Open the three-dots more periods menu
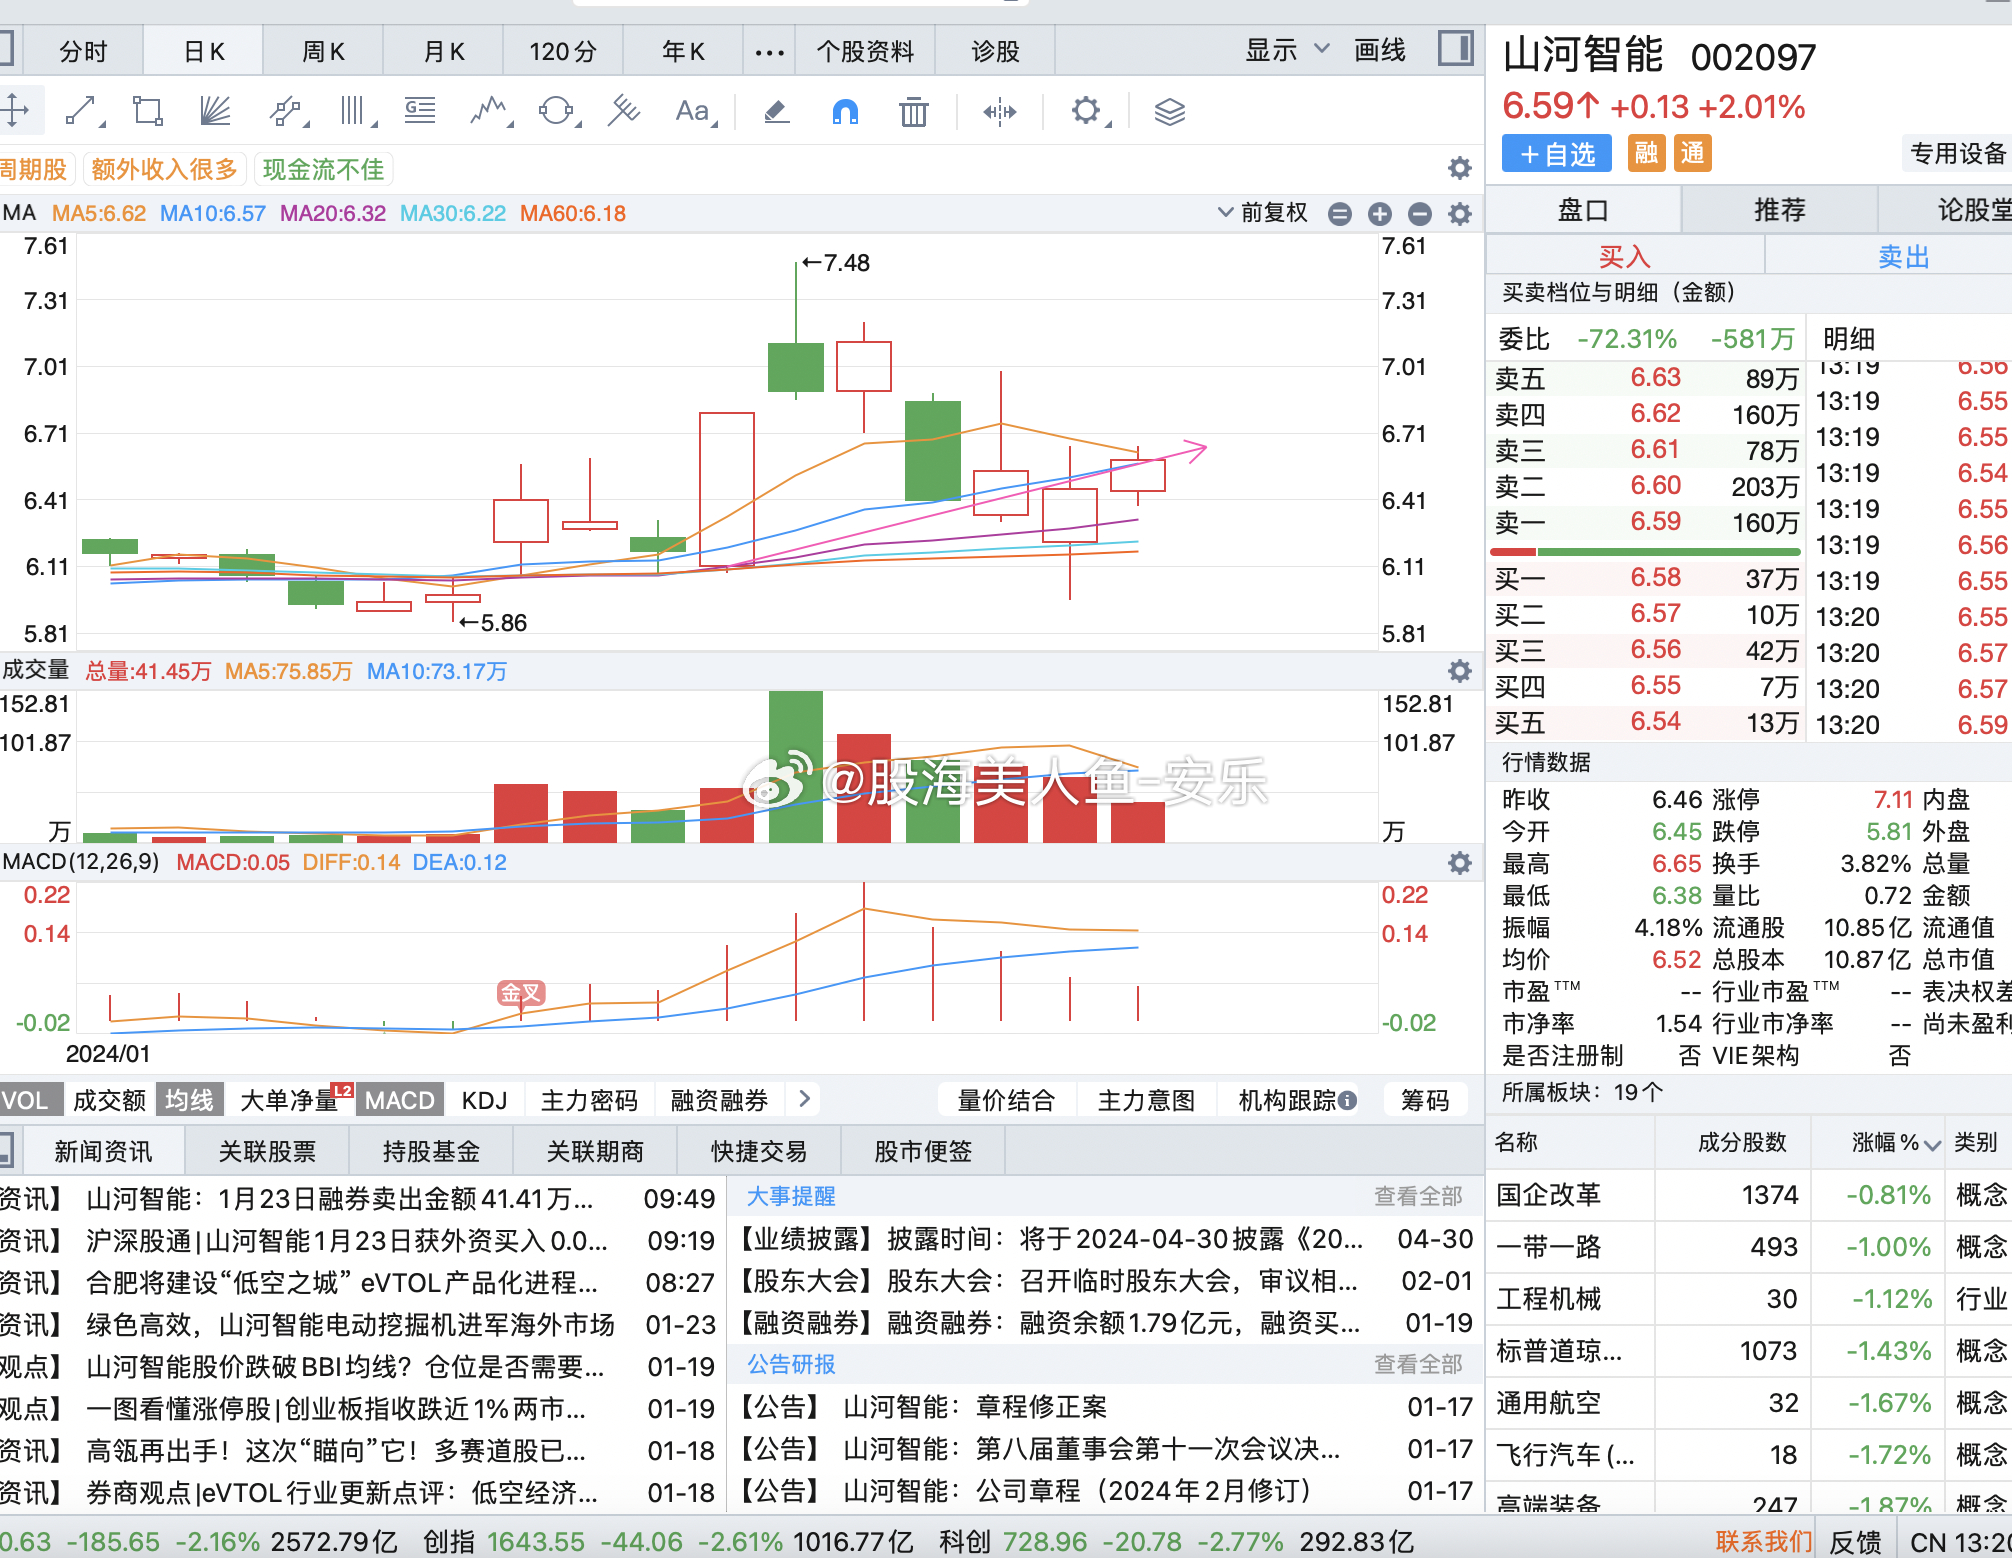2012x1558 pixels. tap(769, 51)
